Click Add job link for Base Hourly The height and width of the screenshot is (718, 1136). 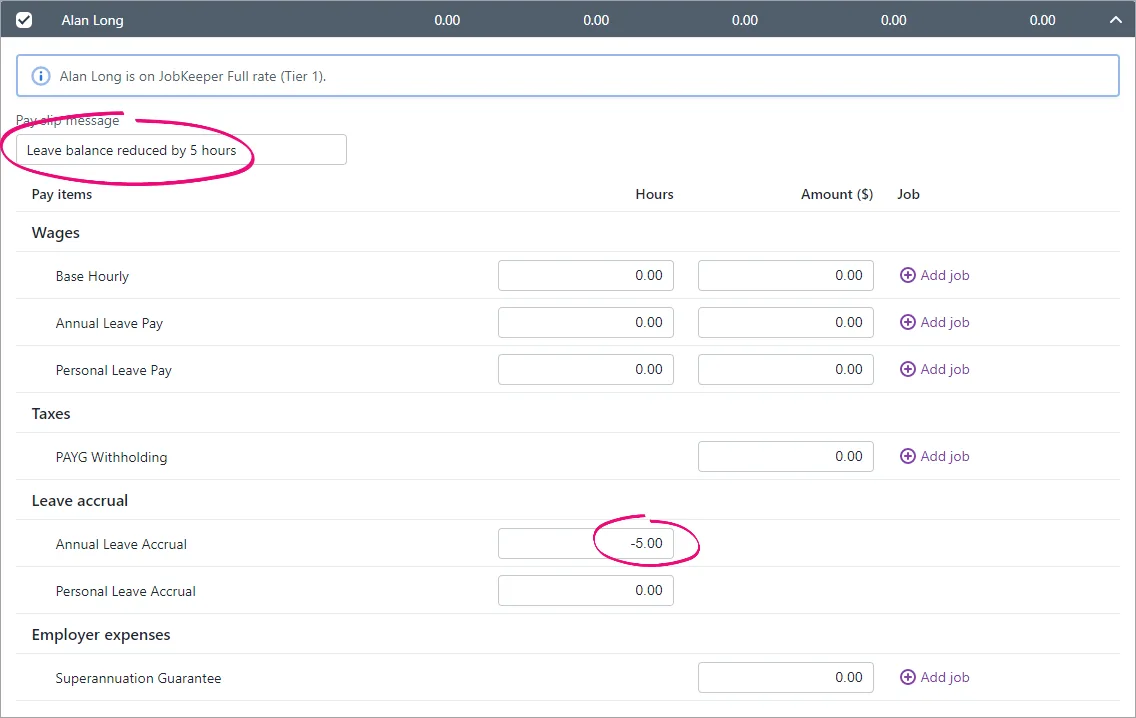tap(945, 275)
